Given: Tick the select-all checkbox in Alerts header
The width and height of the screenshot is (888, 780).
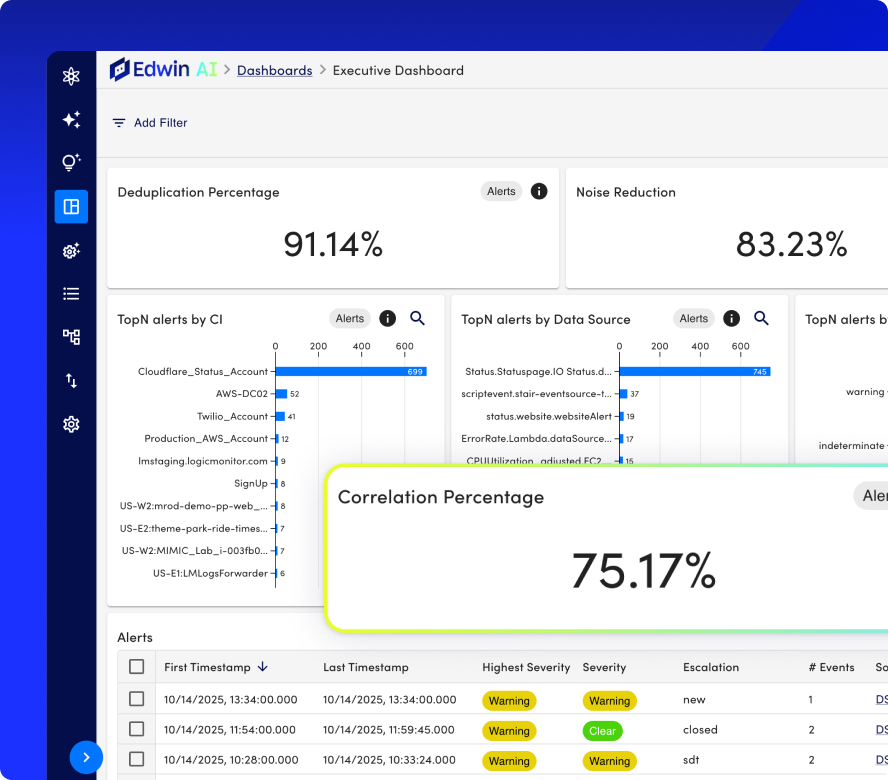Looking at the screenshot, I should pos(136,667).
